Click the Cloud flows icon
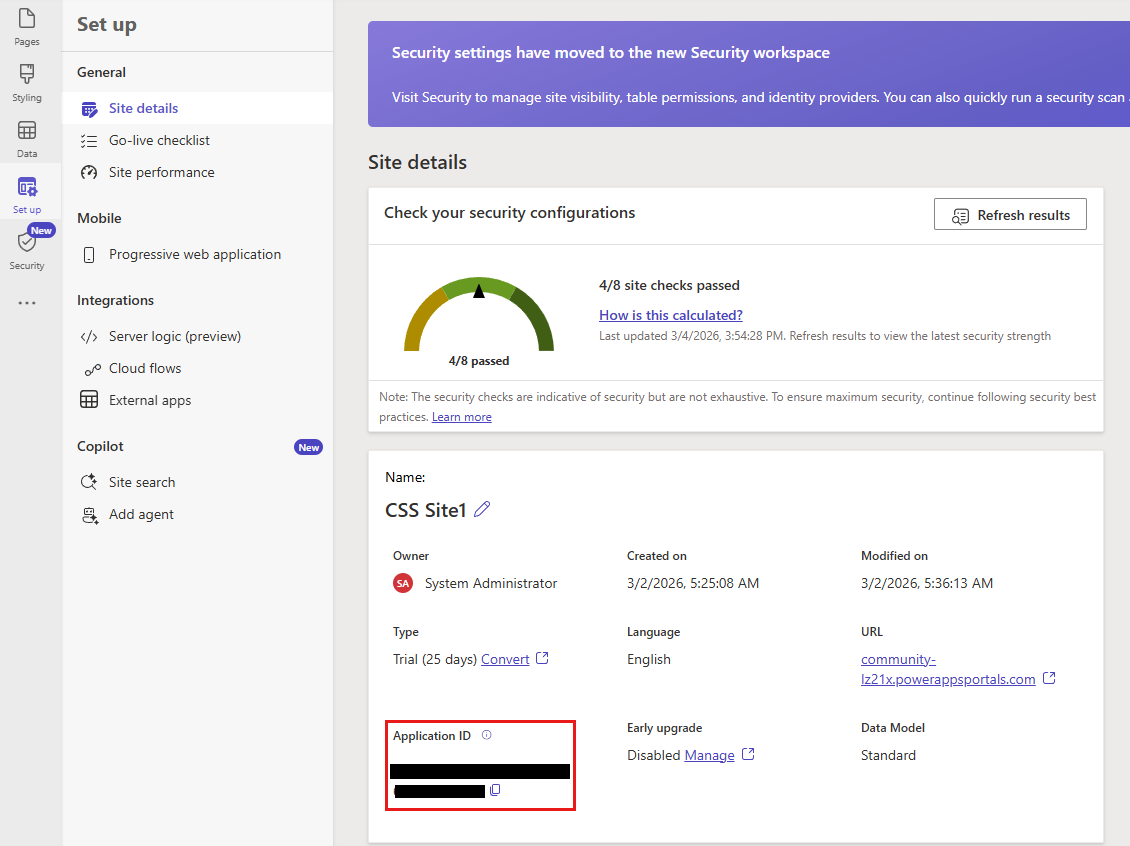This screenshot has width=1130, height=846. (x=92, y=370)
